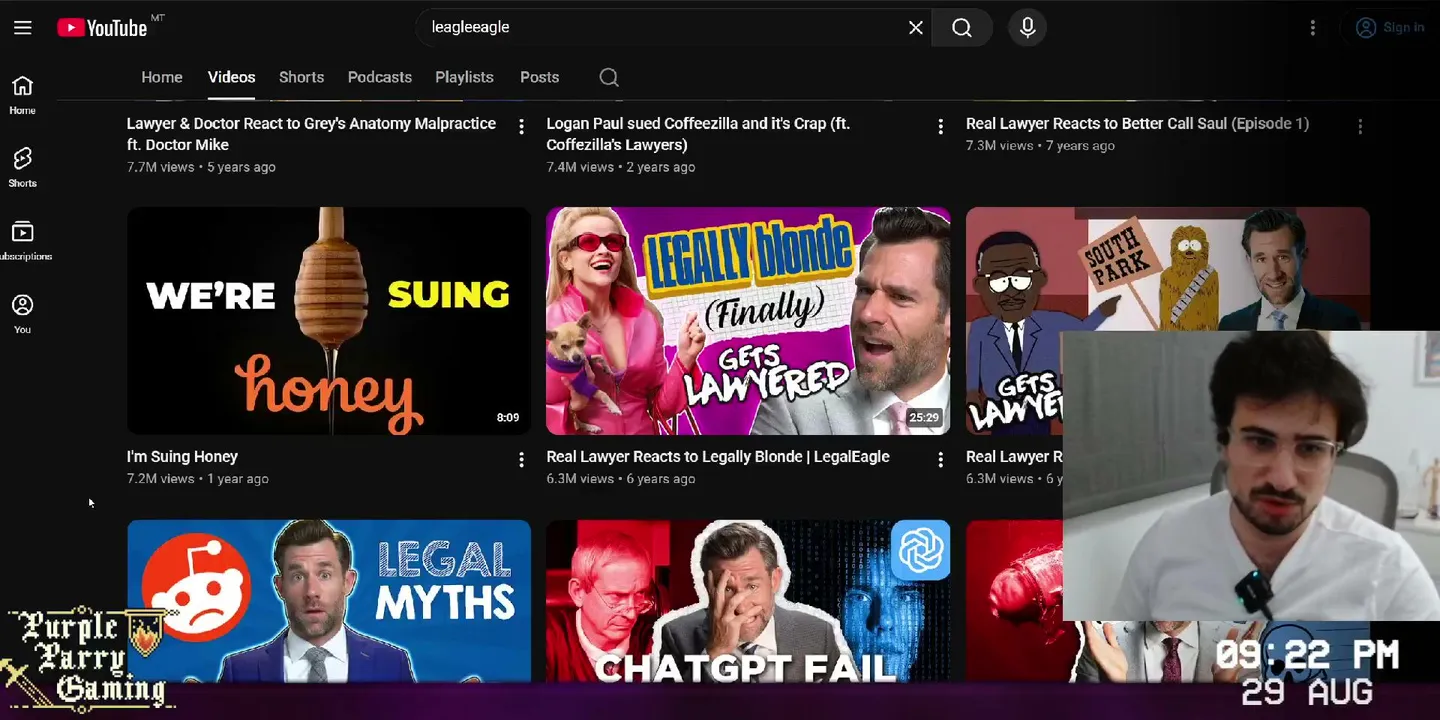
Task: Open the Grey's Anatomy Malpractice video title
Action: point(311,134)
